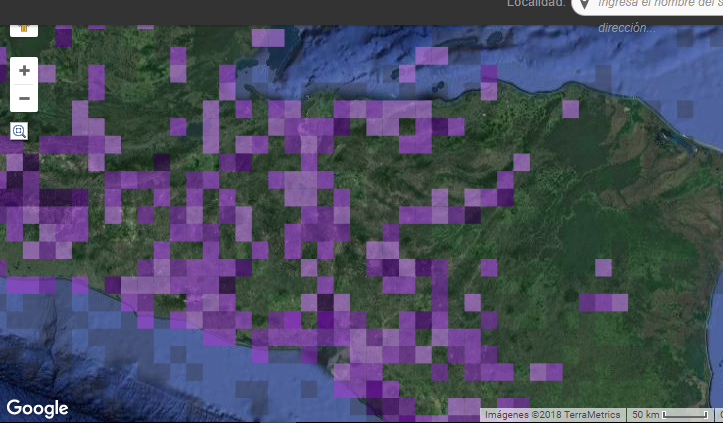Click the Localidad label
Viewport: 723px width, 423px height.
(536, 4)
